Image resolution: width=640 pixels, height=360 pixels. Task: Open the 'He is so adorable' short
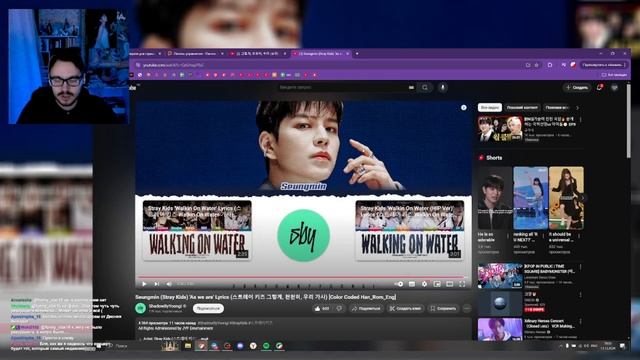[x=494, y=198]
